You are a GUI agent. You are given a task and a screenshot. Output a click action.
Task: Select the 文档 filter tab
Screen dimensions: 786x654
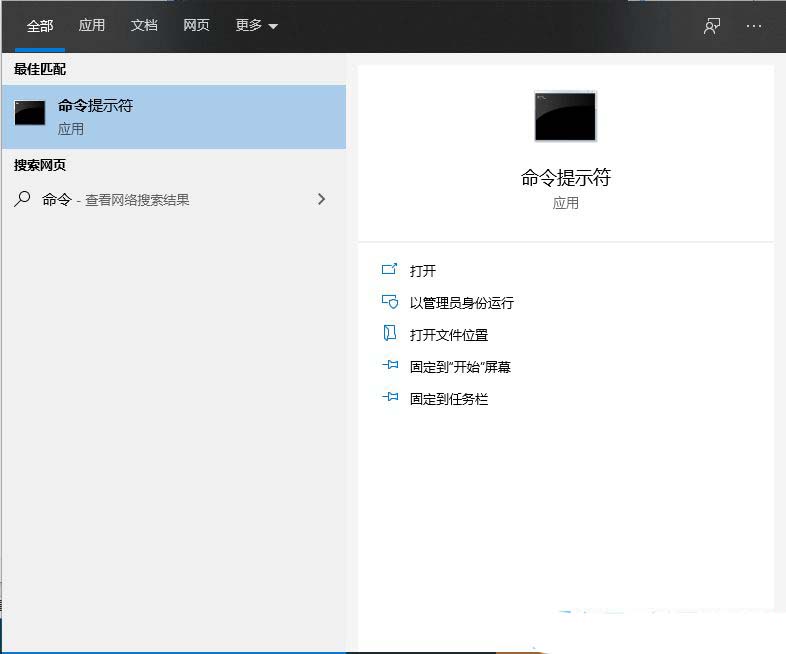coord(144,26)
